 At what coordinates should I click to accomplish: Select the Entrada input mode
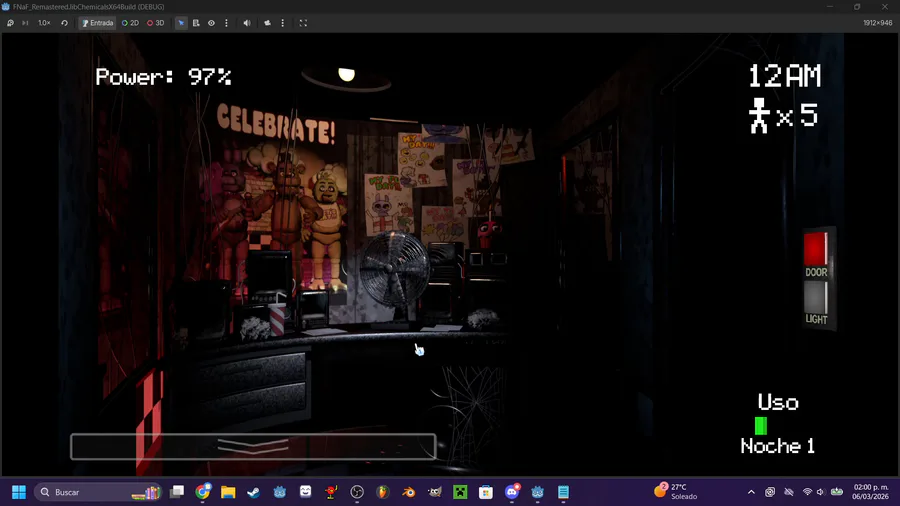(97, 23)
